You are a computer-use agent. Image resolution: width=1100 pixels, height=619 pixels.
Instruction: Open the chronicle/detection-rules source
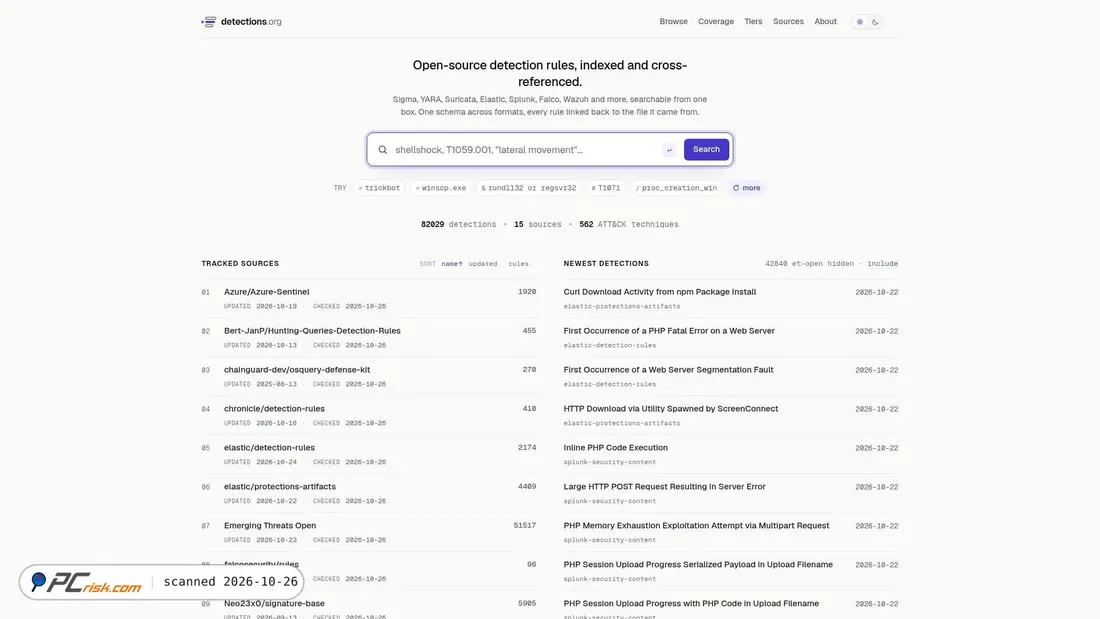[274, 408]
